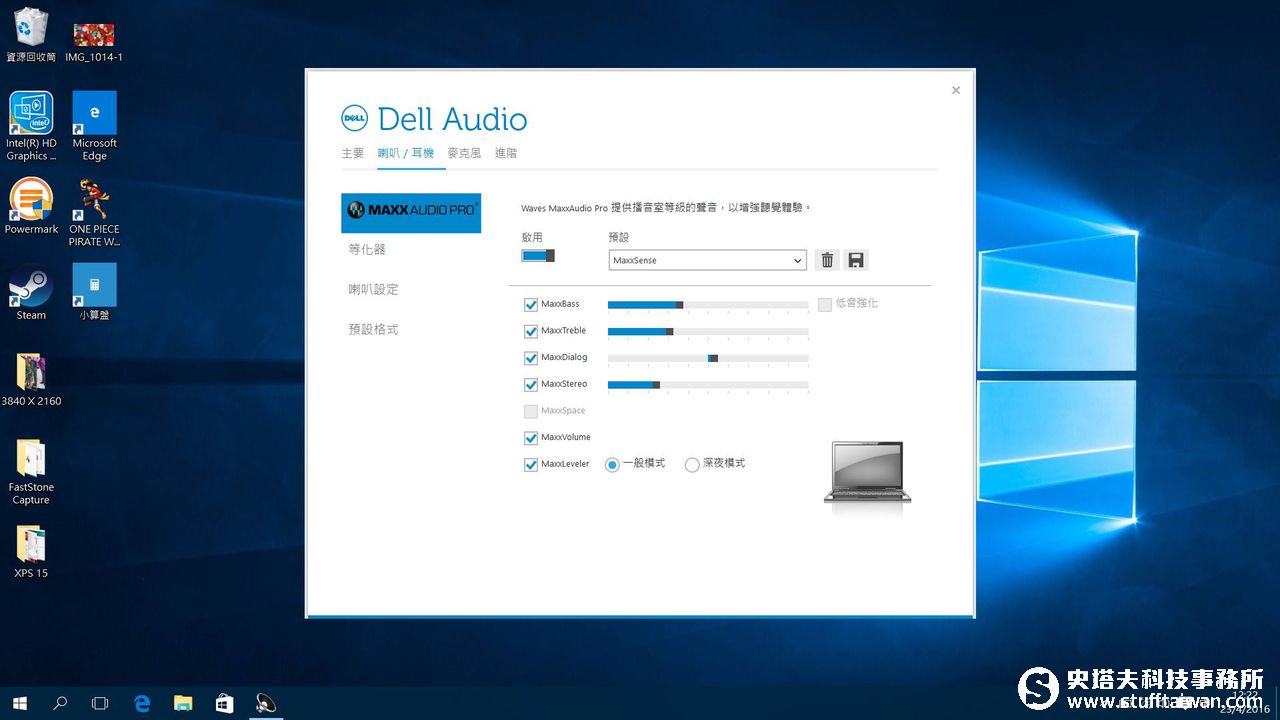The width and height of the screenshot is (1280, 720).
Task: Uncheck the MaxxBass checkbox
Action: pos(531,304)
